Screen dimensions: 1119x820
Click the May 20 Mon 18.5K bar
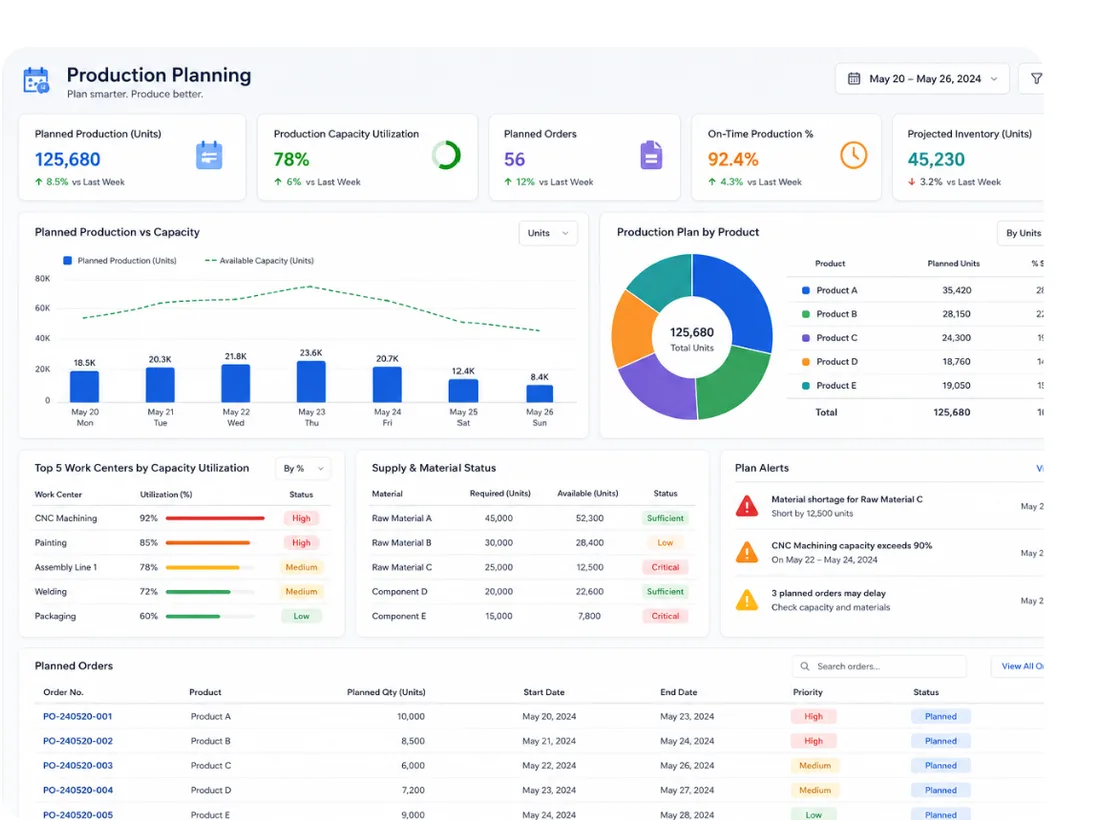point(84,386)
